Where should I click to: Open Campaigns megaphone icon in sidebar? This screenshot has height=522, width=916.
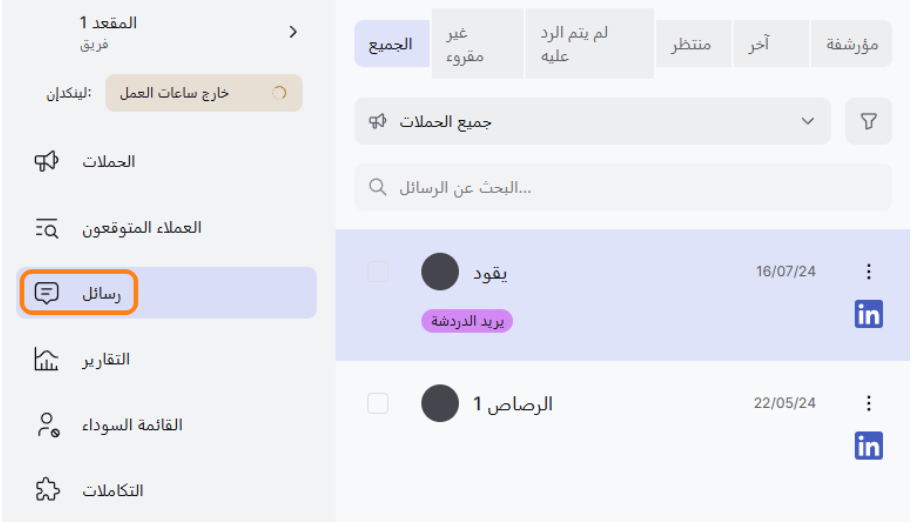[47, 161]
